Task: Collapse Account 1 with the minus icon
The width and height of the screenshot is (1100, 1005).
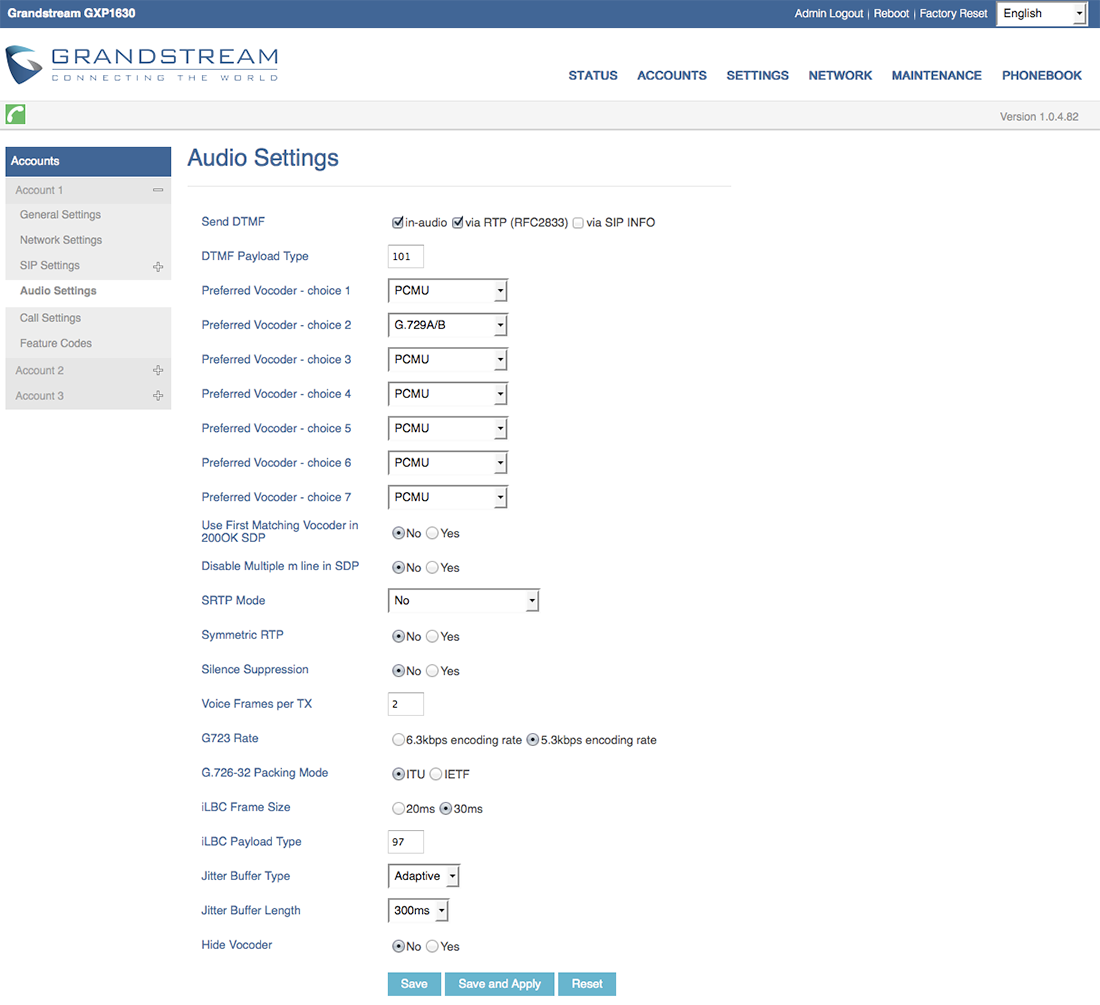Action: [158, 190]
